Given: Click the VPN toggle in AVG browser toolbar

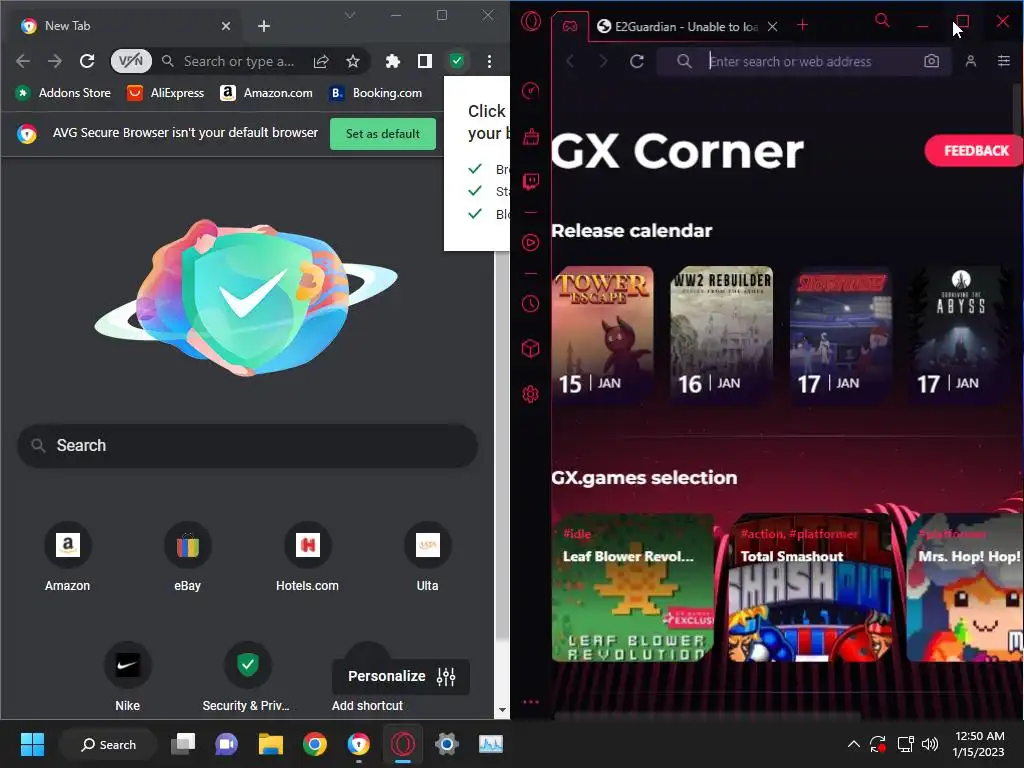Looking at the screenshot, I should click(131, 61).
